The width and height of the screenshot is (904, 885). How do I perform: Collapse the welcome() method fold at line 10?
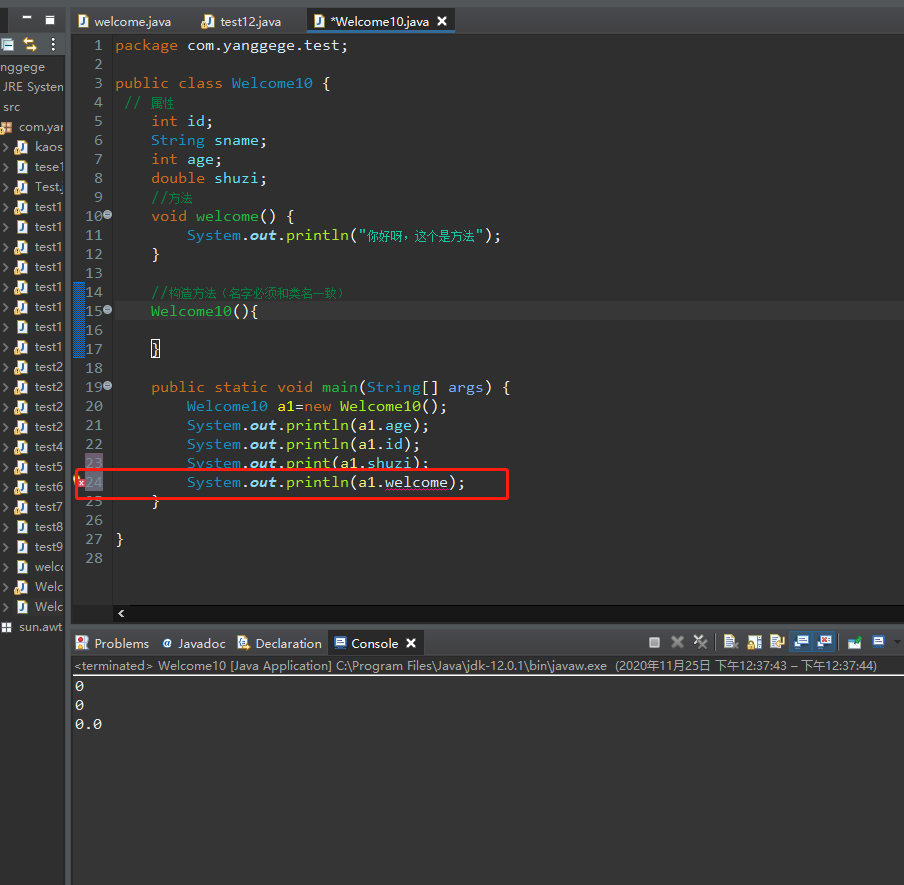108,215
